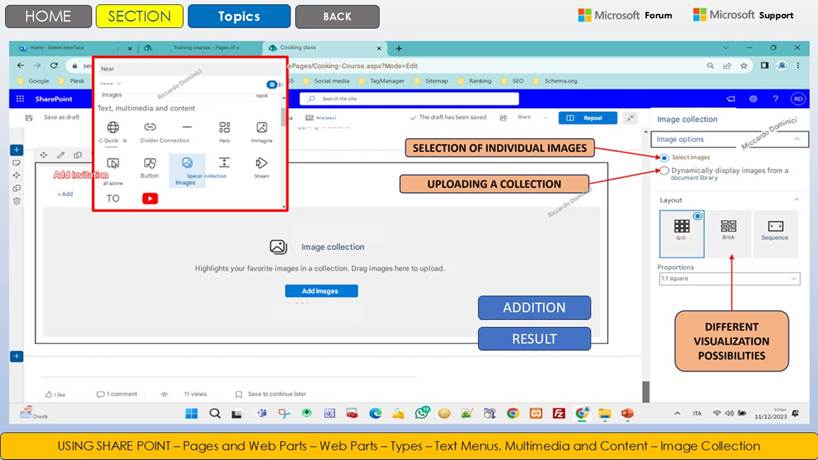Click the slide HOME button

point(48,16)
